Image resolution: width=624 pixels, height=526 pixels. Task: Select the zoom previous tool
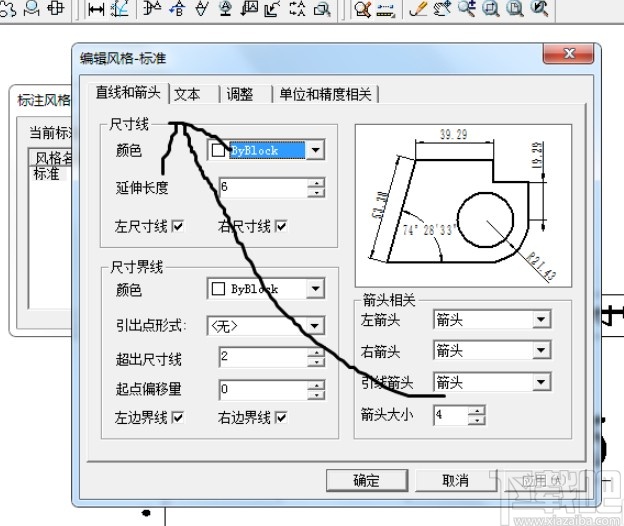point(540,9)
